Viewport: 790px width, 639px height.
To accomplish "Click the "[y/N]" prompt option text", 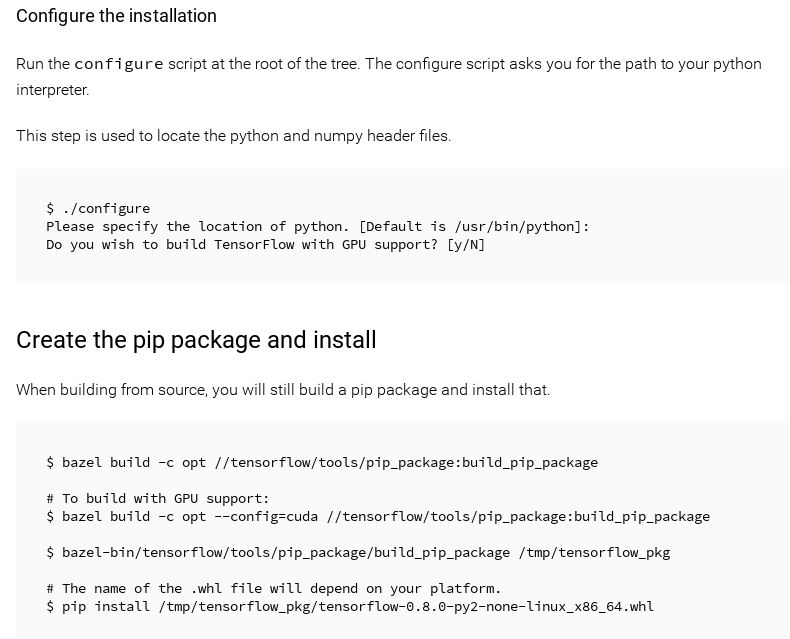I will point(466,245).
